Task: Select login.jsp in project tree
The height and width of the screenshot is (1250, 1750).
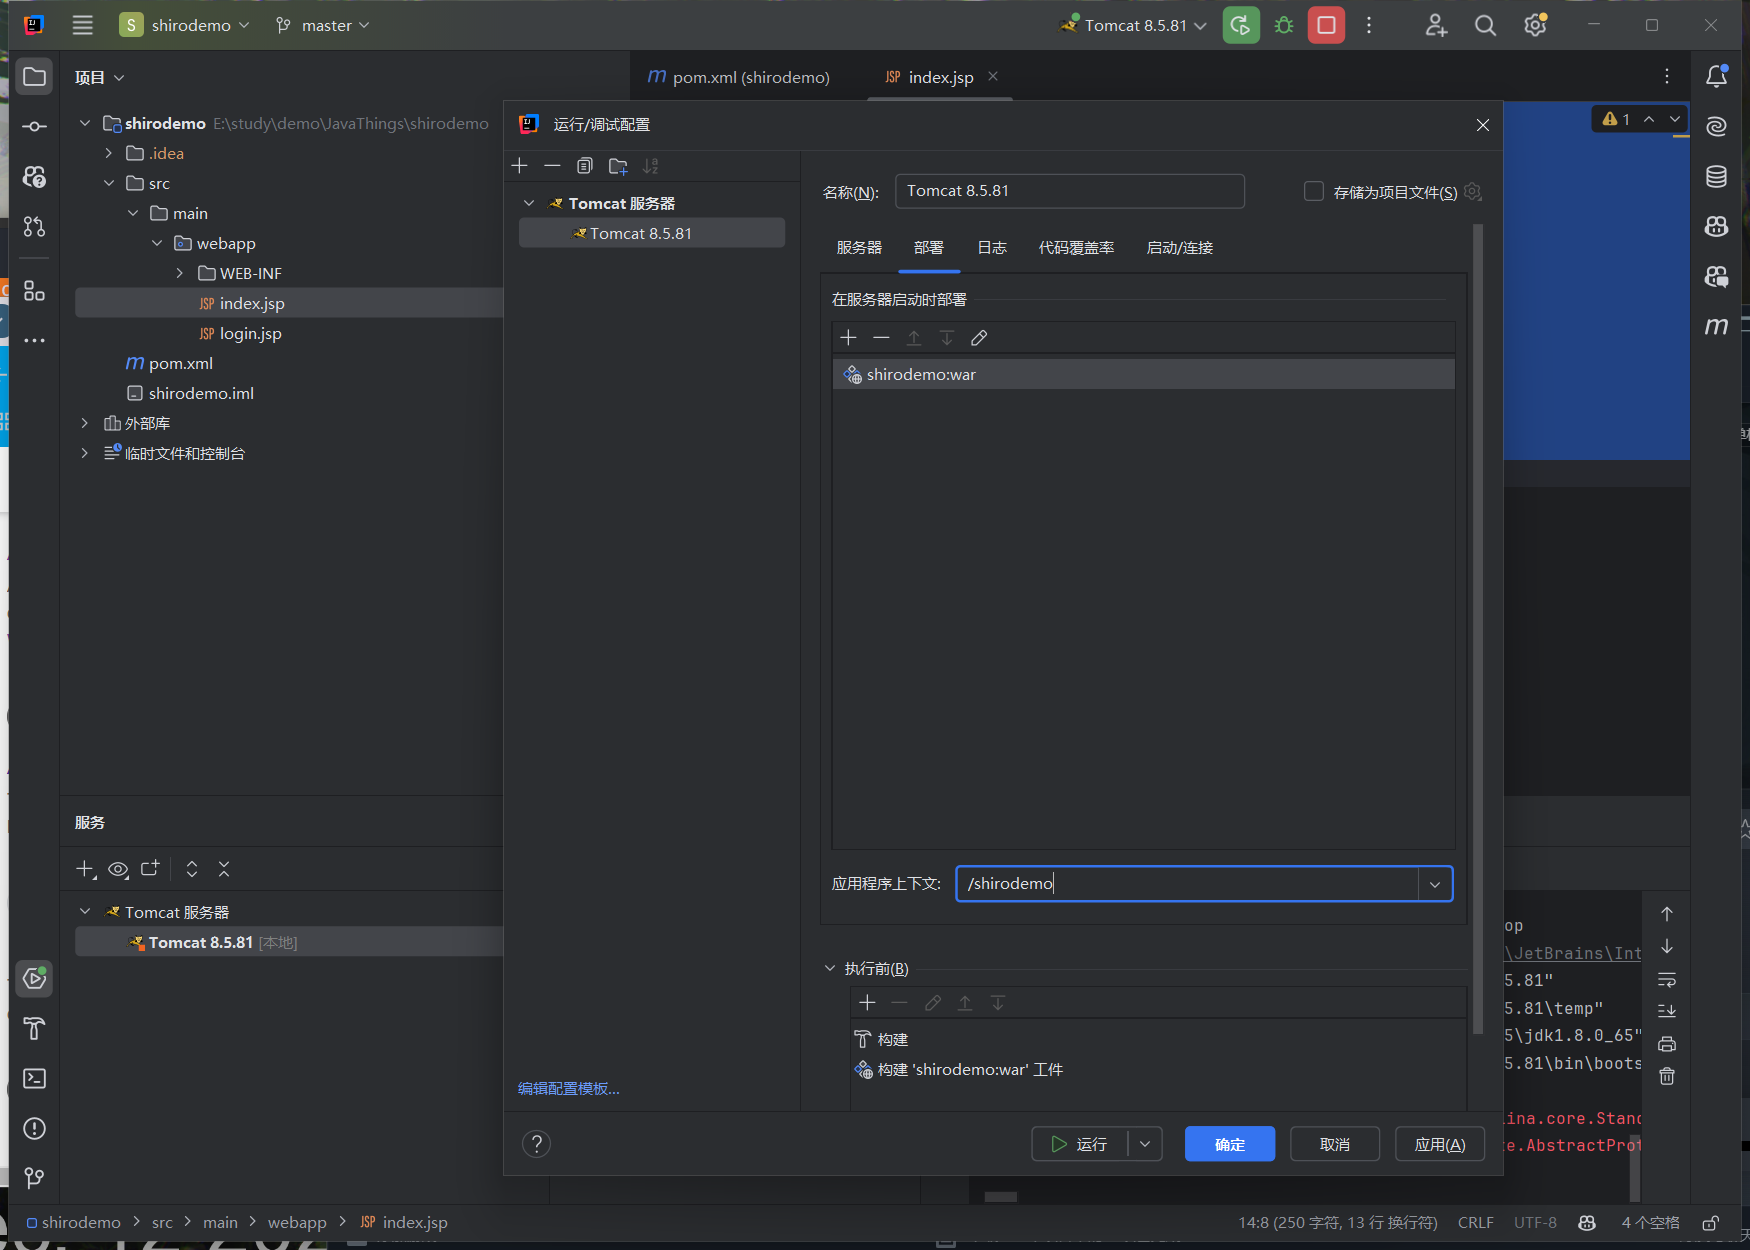Action: [x=250, y=333]
